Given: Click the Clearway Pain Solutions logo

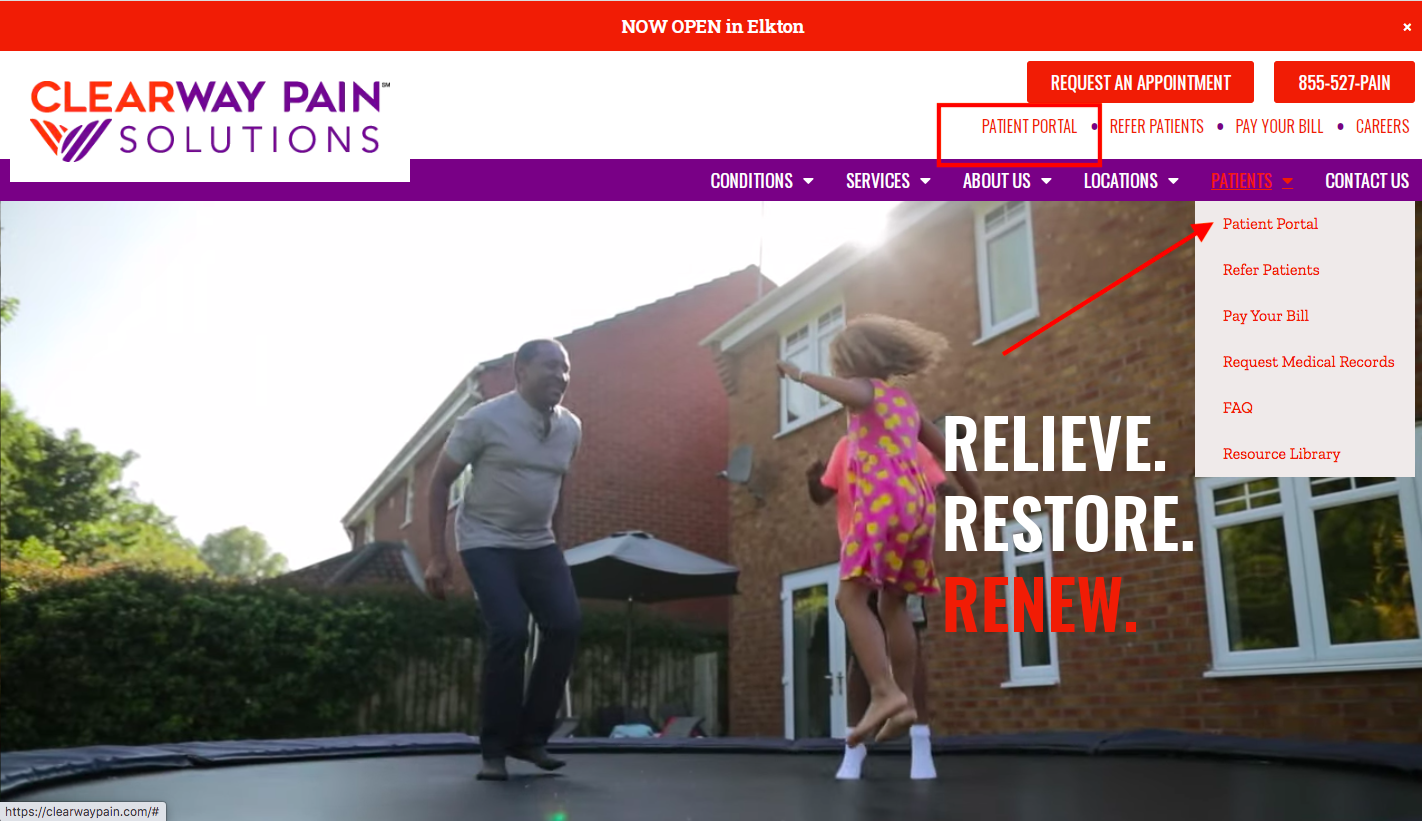Looking at the screenshot, I should point(210,121).
